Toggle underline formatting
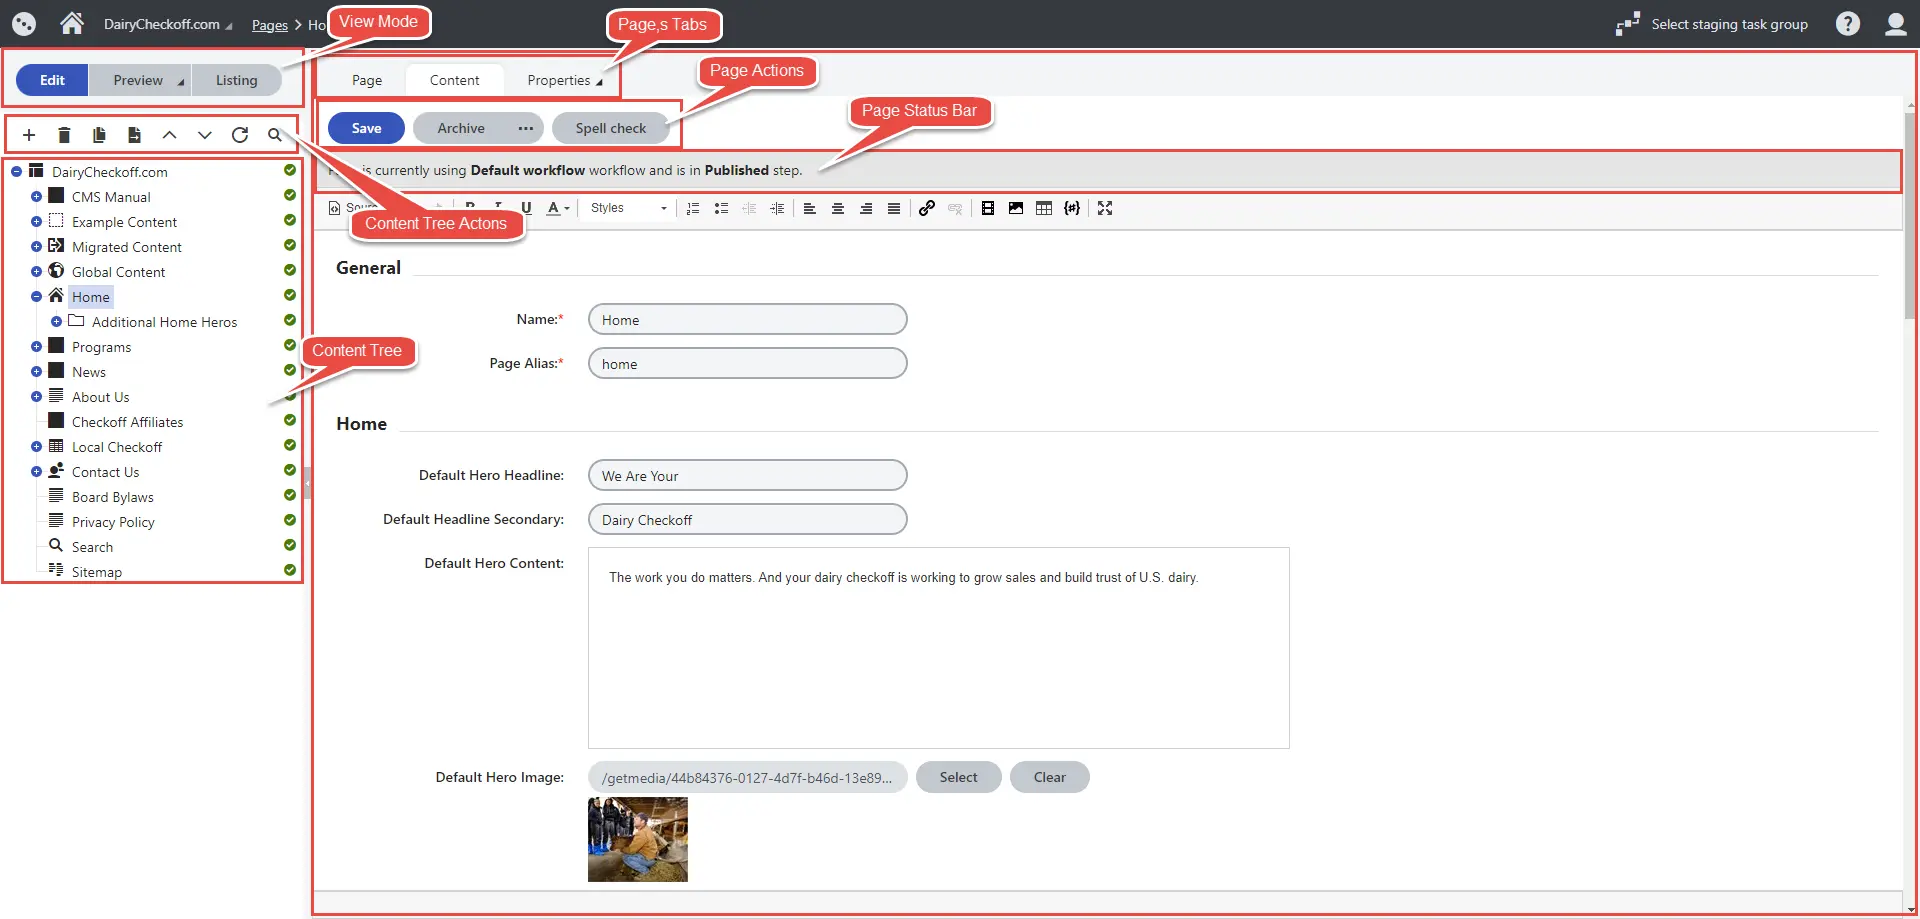This screenshot has height=919, width=1920. pos(526,208)
